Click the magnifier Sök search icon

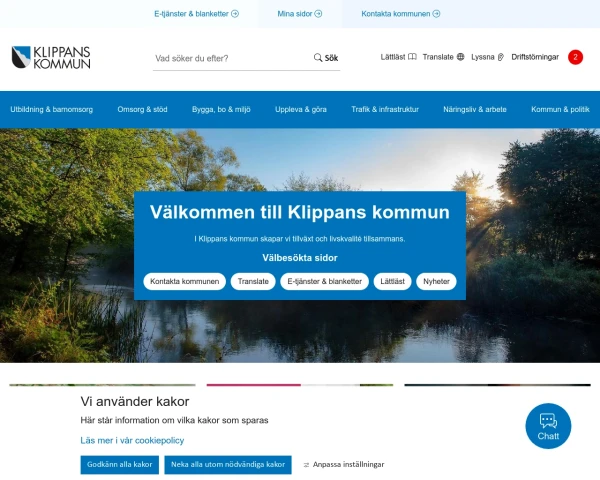(x=318, y=58)
